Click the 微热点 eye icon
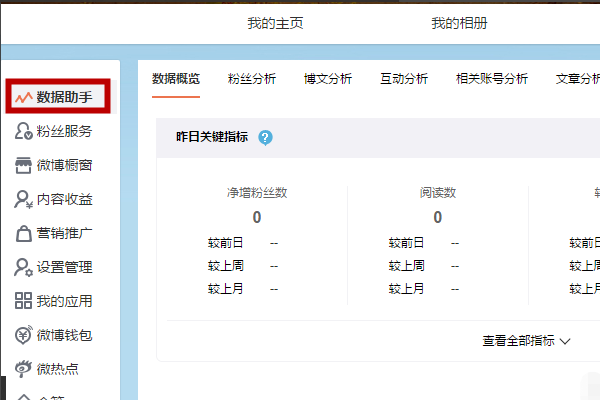The height and width of the screenshot is (400, 600). 23,368
